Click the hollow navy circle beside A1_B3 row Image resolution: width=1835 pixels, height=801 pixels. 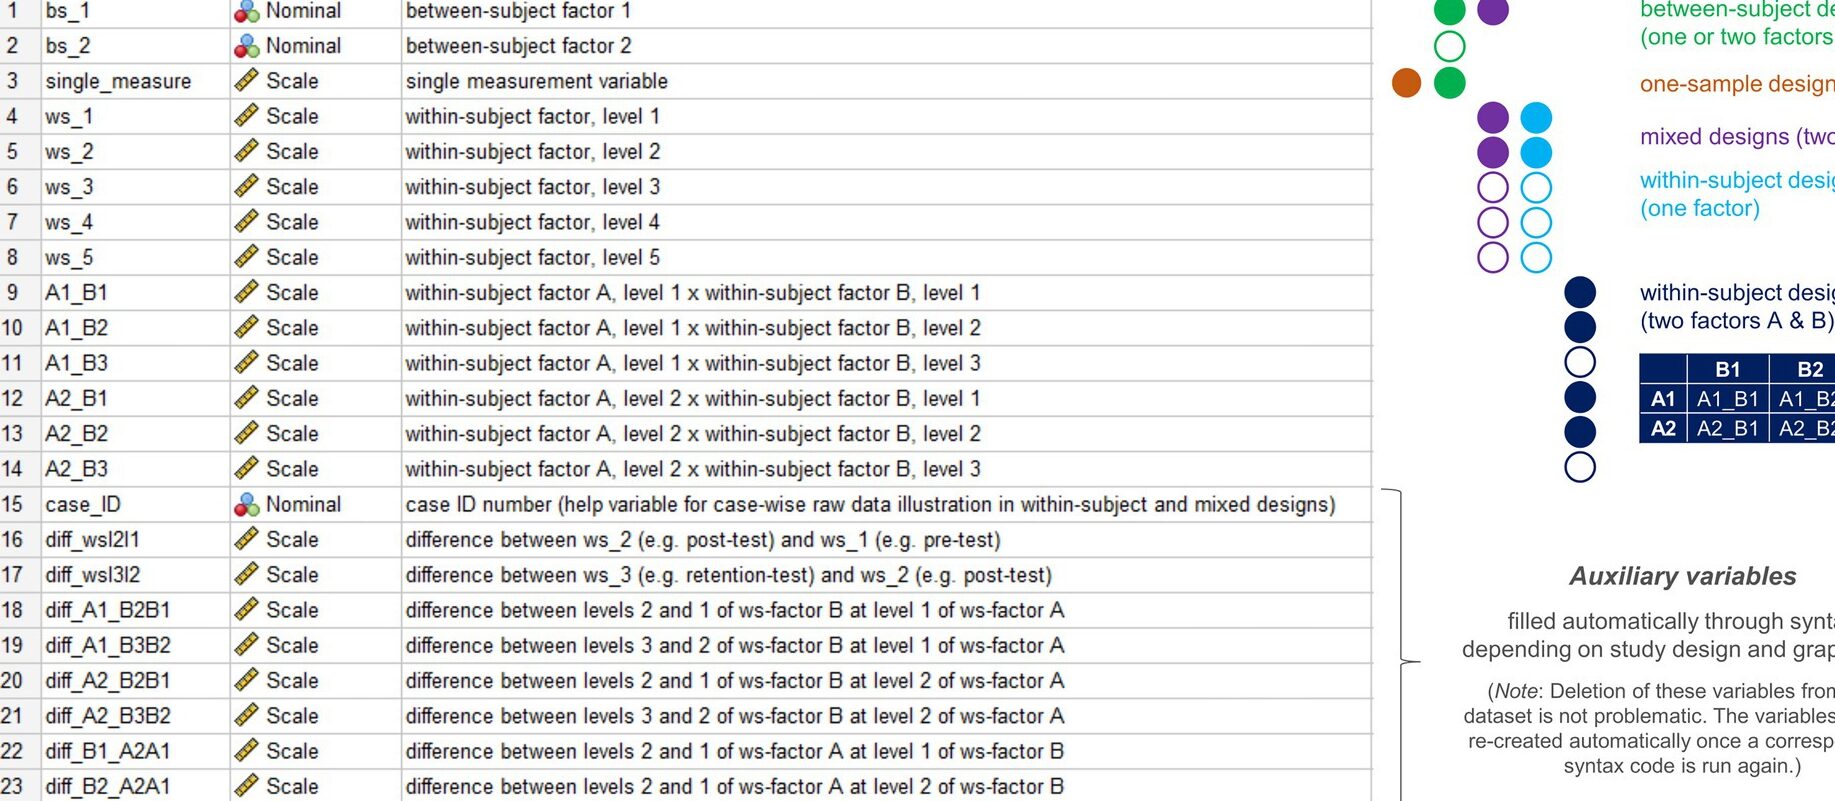1579,362
